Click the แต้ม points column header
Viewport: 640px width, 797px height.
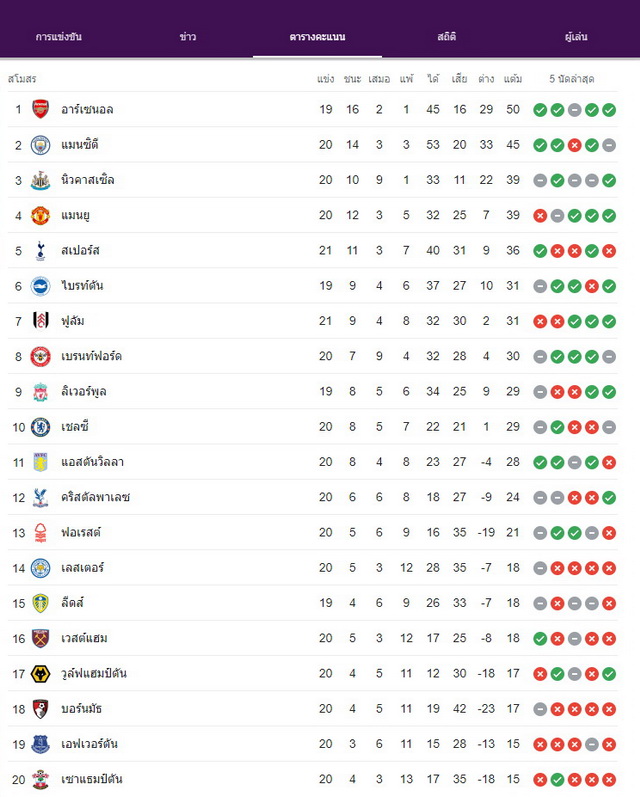click(513, 79)
